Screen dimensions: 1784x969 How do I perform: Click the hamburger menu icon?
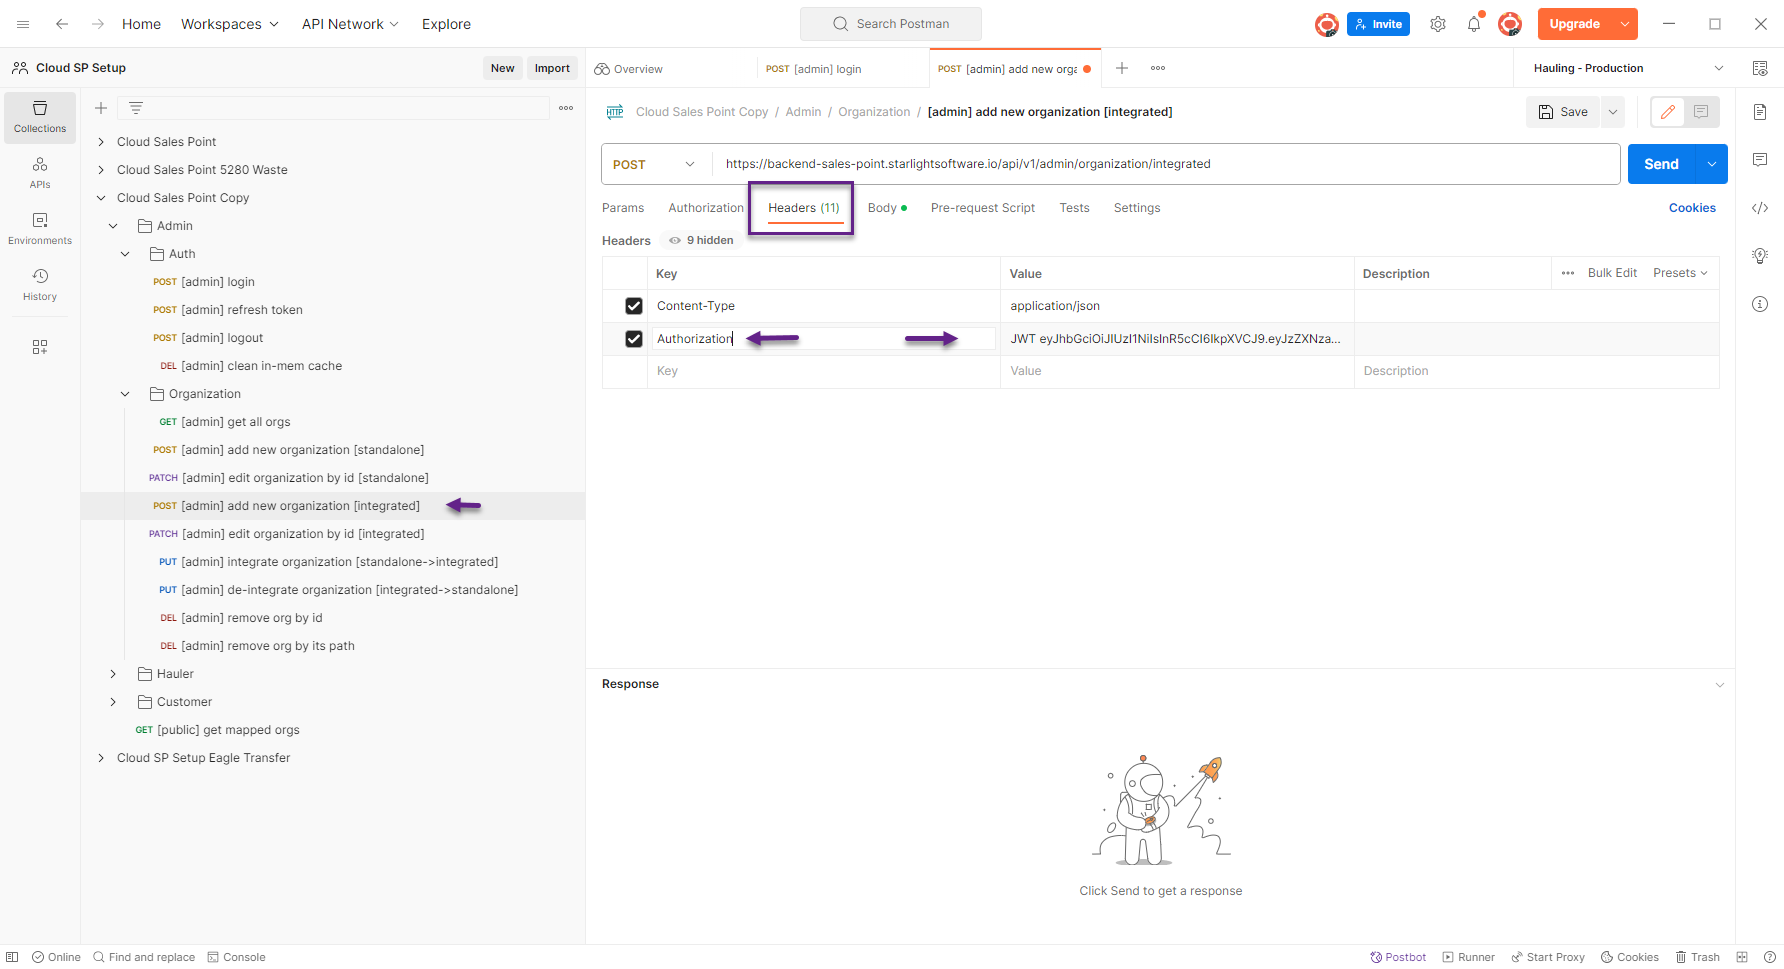[x=23, y=24]
